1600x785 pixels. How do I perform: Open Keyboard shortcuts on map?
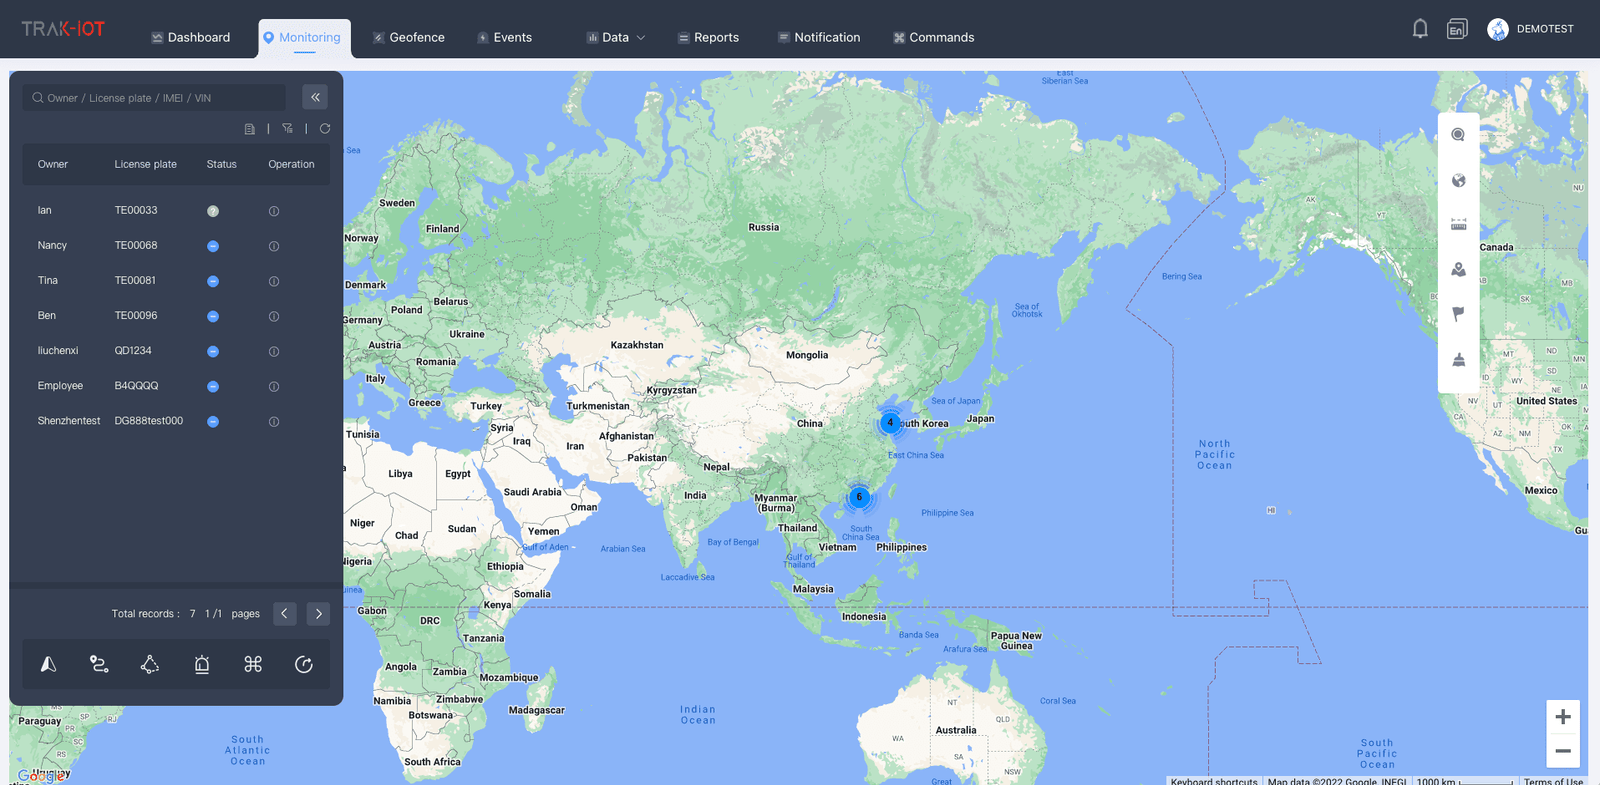click(1214, 781)
